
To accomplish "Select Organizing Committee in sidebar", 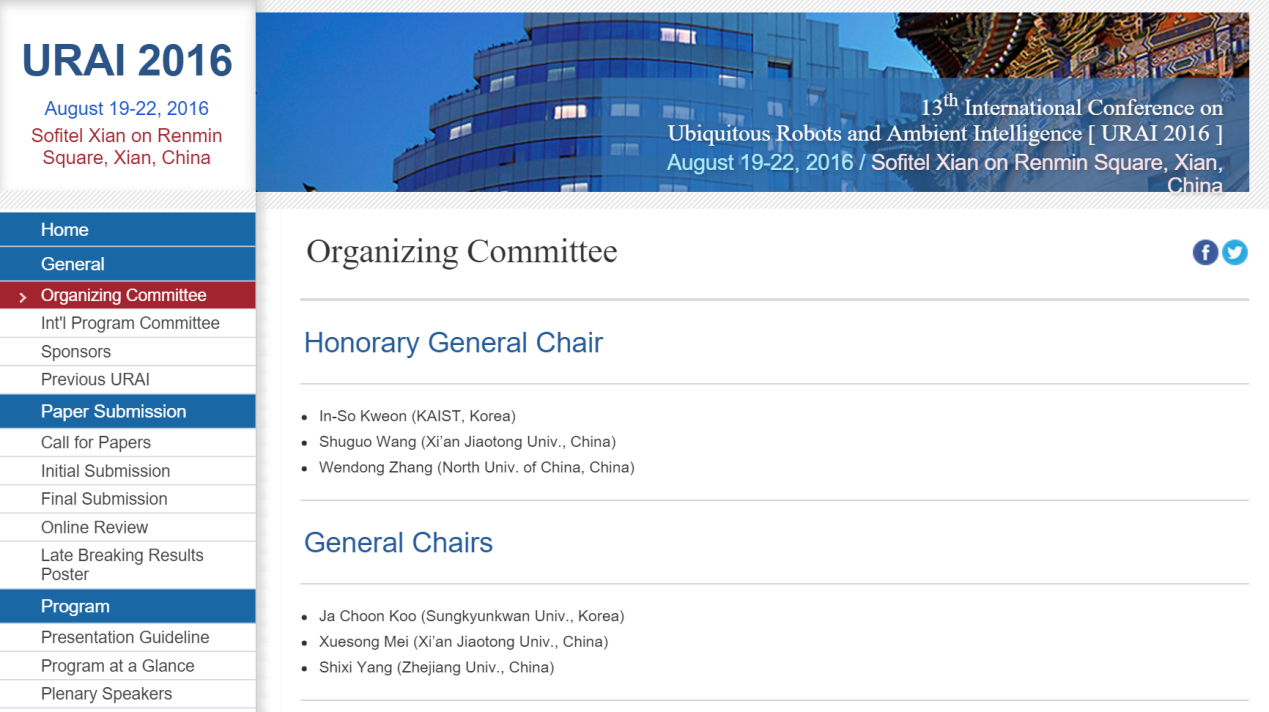I will 123,295.
